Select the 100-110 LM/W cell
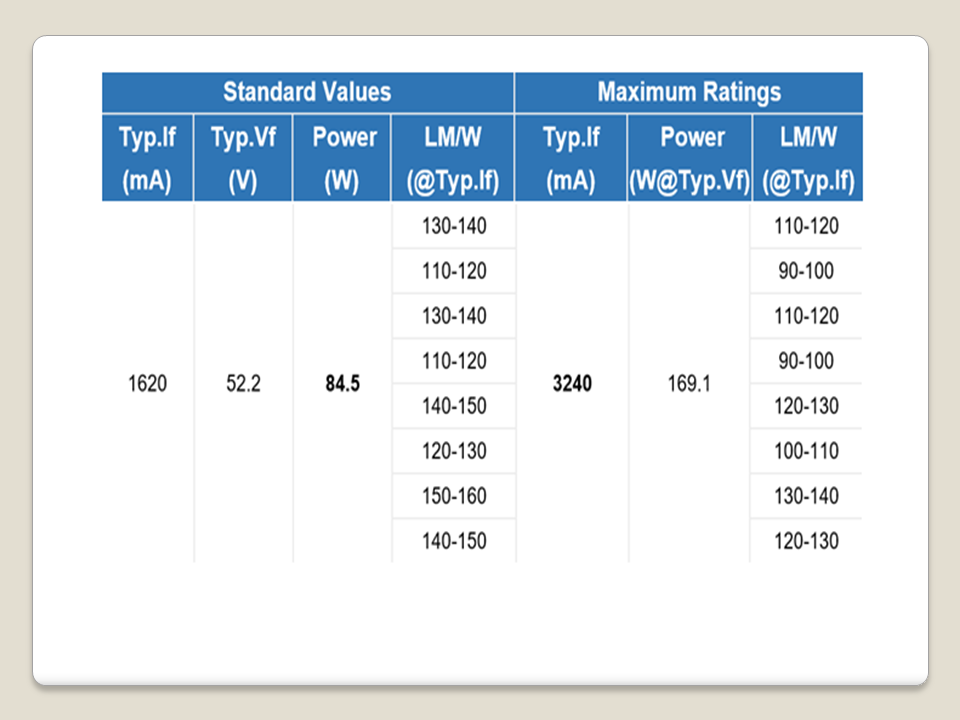Viewport: 960px width, 720px height. (806, 451)
